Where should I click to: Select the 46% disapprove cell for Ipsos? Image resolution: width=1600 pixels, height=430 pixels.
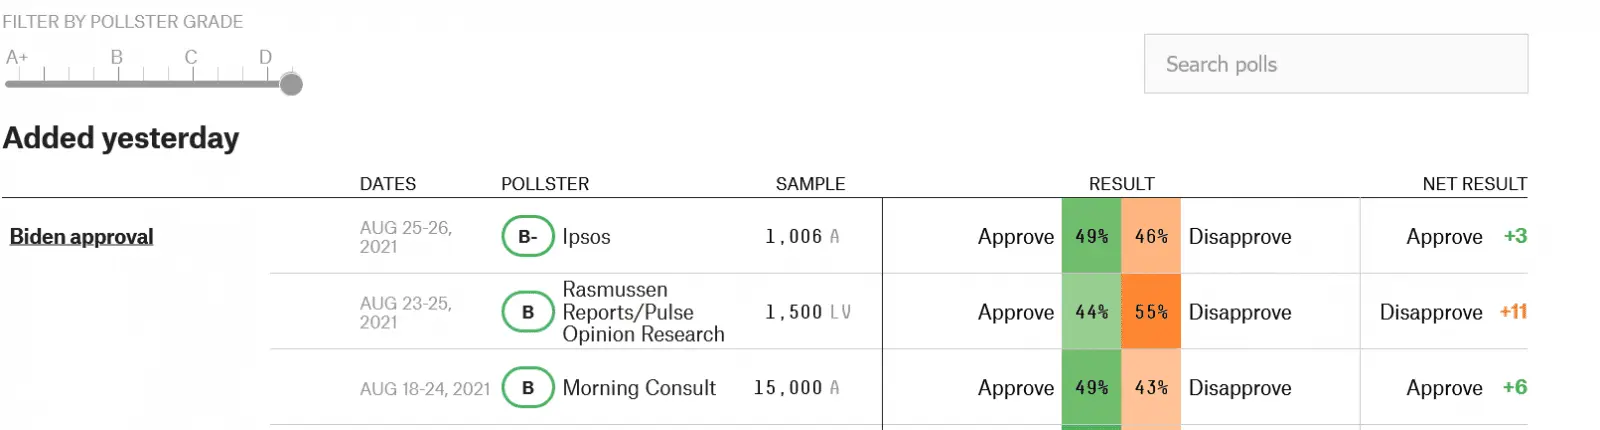(x=1151, y=237)
